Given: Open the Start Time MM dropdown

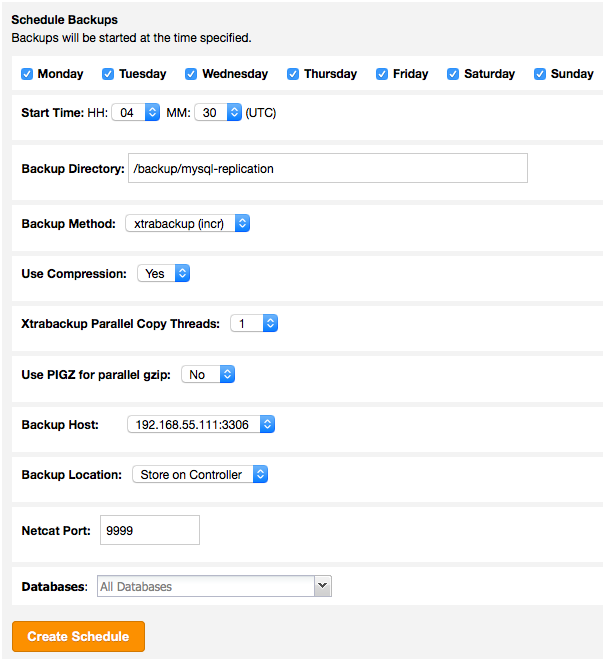Looking at the screenshot, I should point(218,112).
